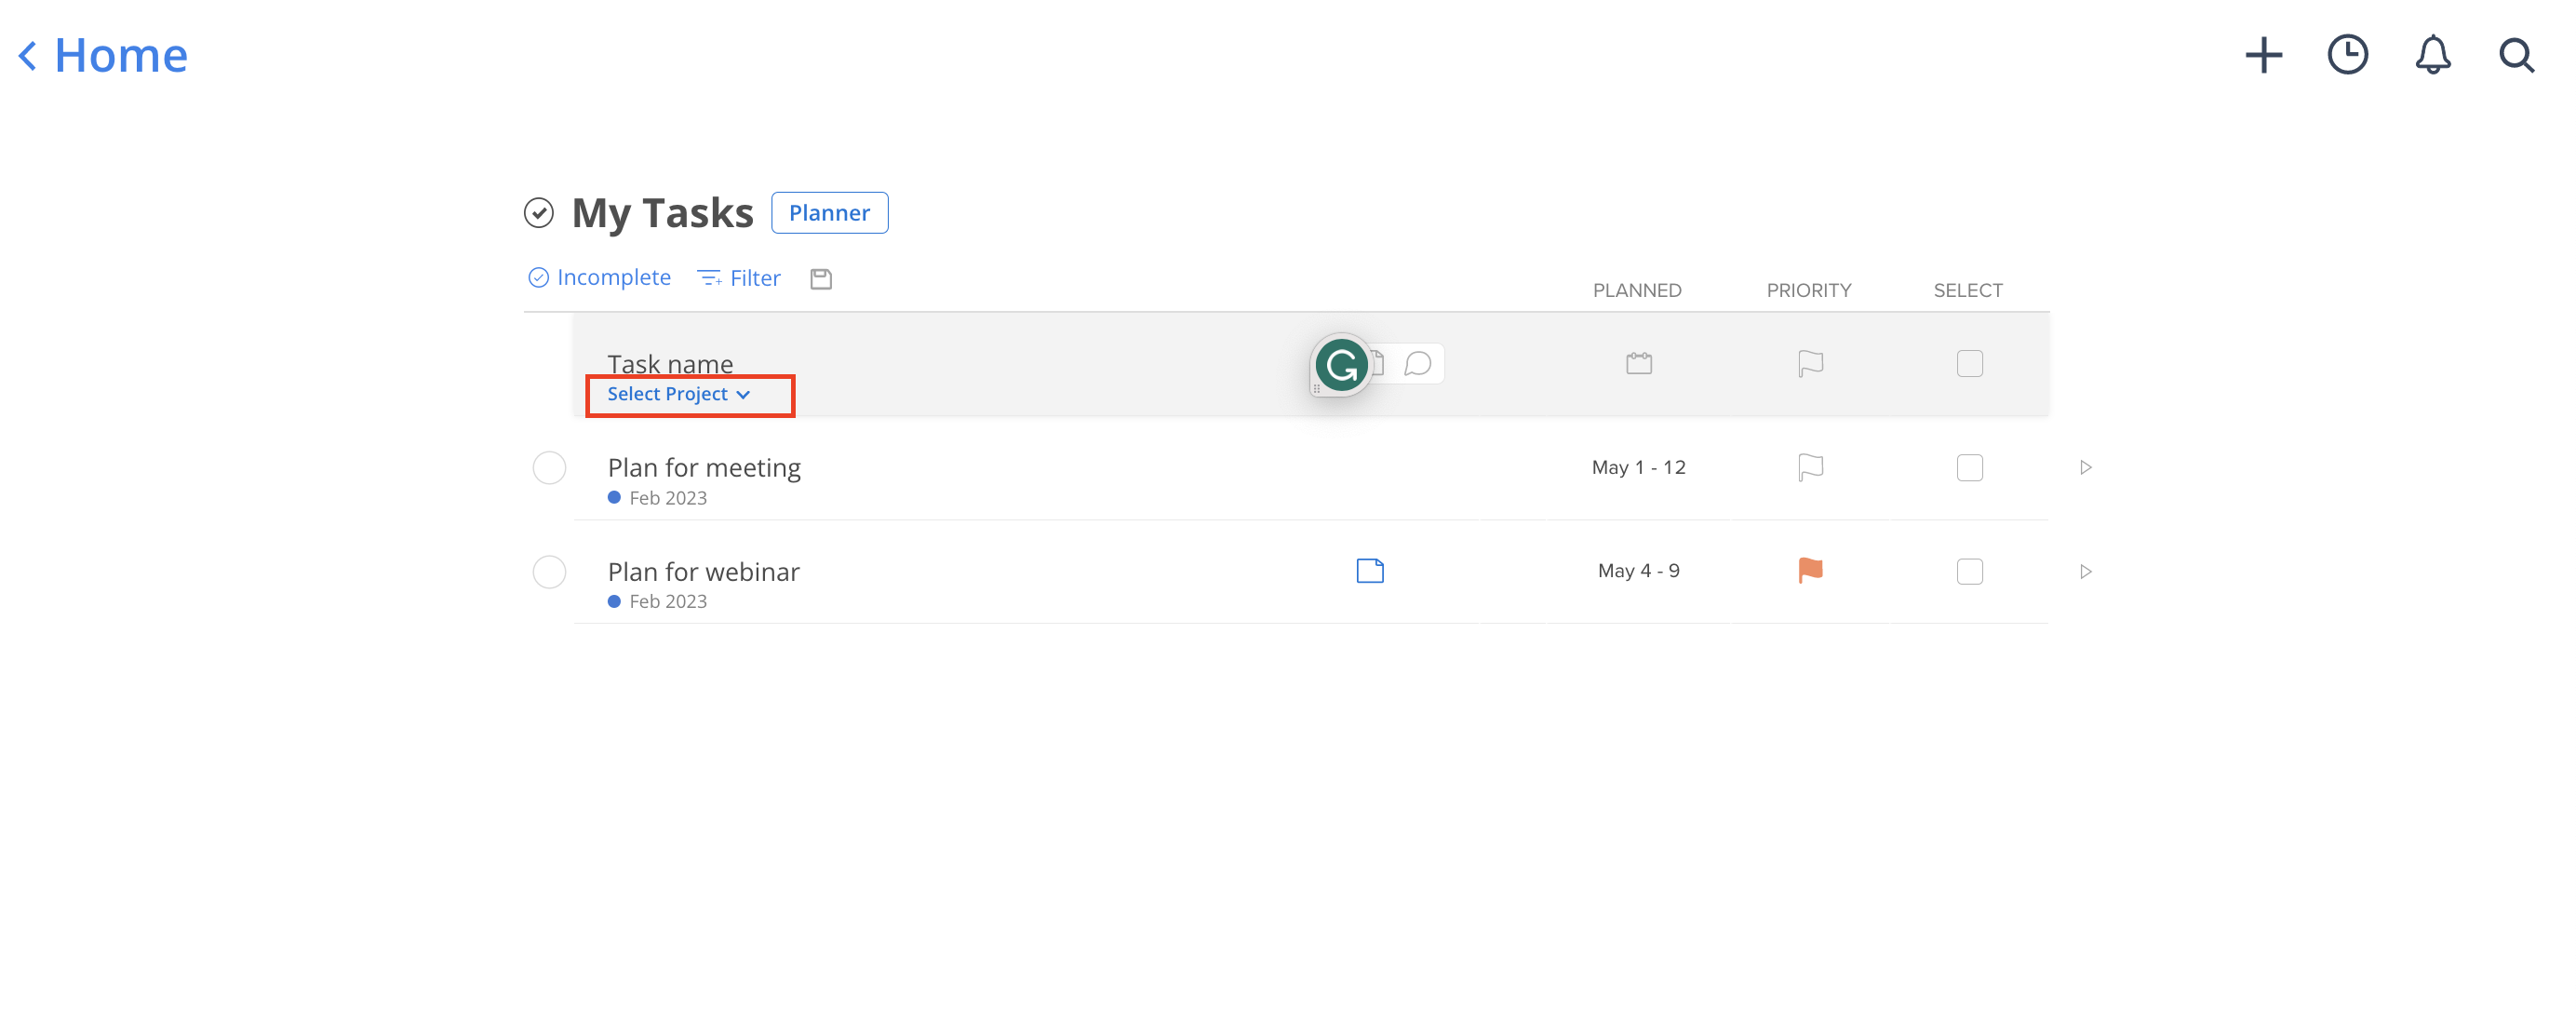Change the orange priority flag on Plan for webinar
Viewport: 2576px width, 1011px height.
1809,569
